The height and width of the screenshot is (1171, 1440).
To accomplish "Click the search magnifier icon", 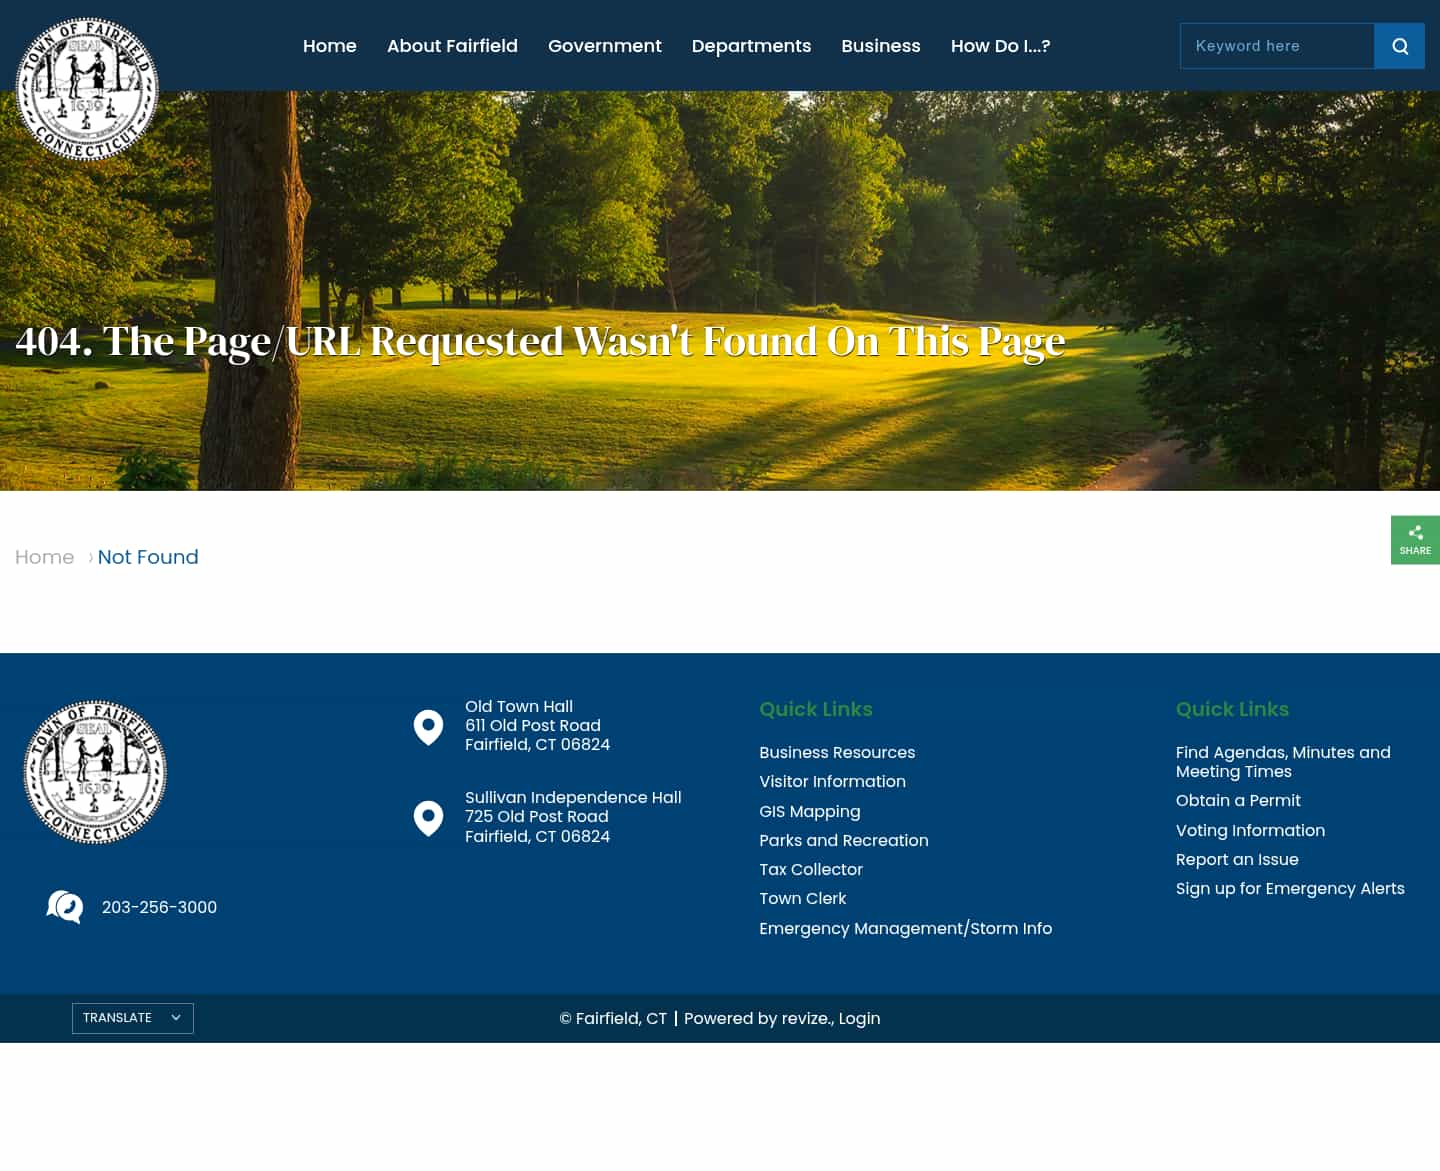I will click(1399, 45).
